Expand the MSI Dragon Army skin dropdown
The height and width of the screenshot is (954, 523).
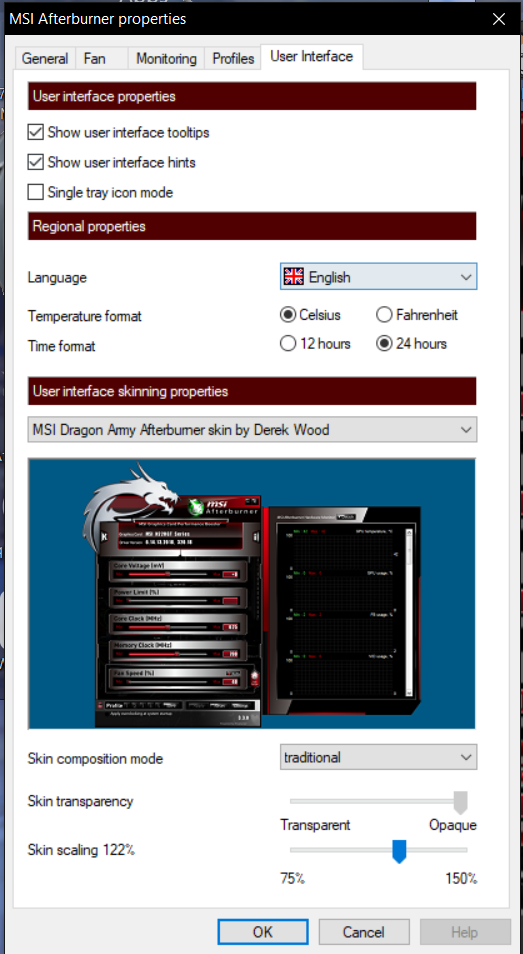[x=252, y=430]
